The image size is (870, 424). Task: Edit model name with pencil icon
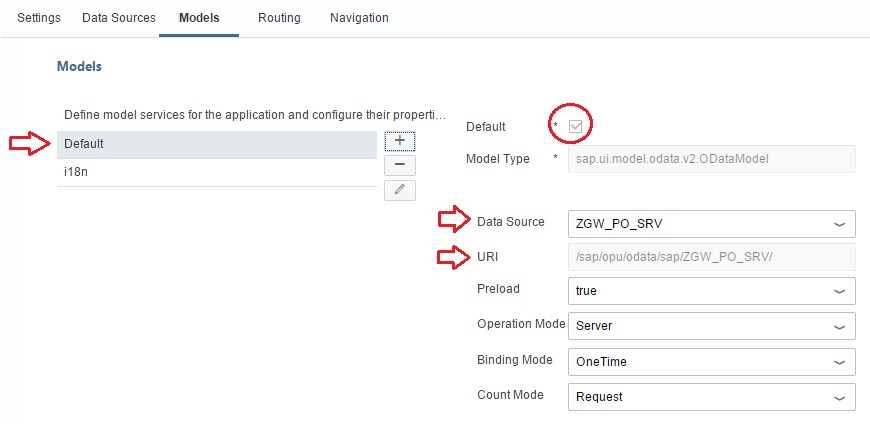pyautogui.click(x=399, y=190)
